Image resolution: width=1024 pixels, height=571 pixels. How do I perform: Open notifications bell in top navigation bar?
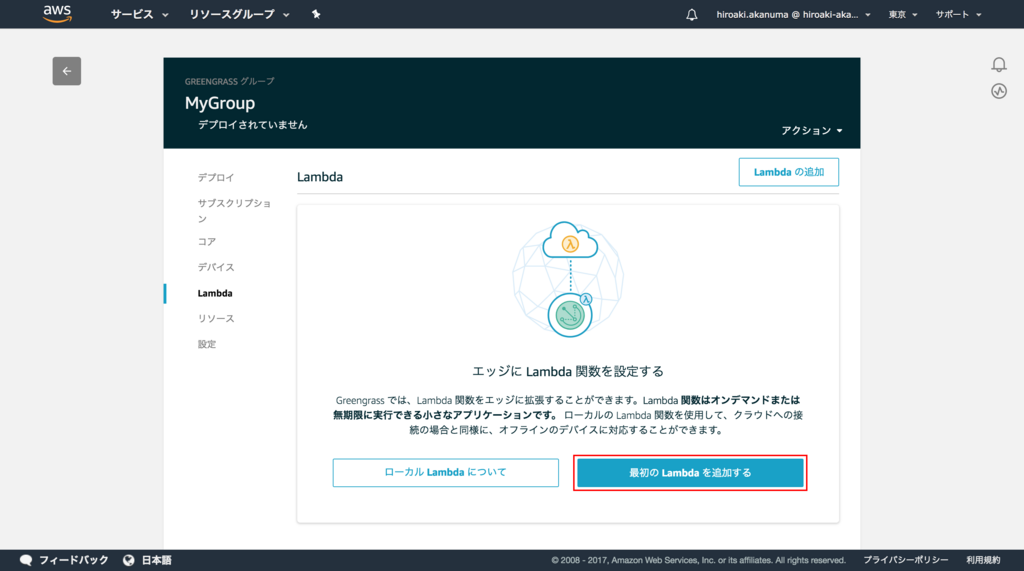click(692, 14)
